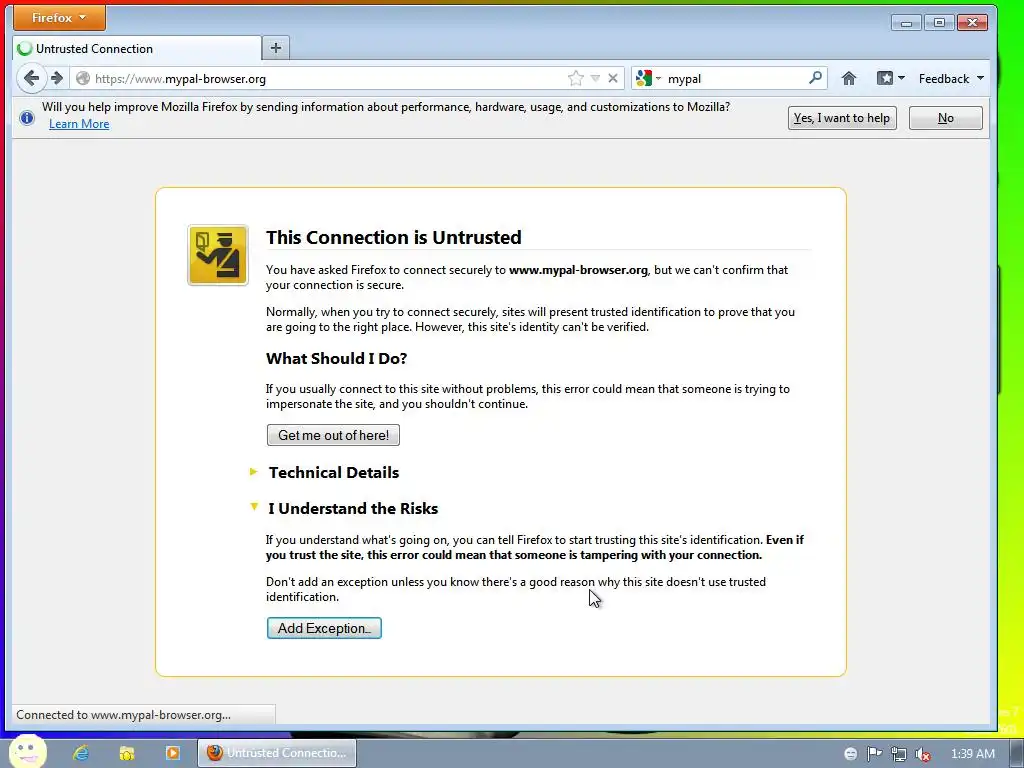Click the round tray icon beside the flag
Screen dimensions: 1024x768
tap(850, 754)
